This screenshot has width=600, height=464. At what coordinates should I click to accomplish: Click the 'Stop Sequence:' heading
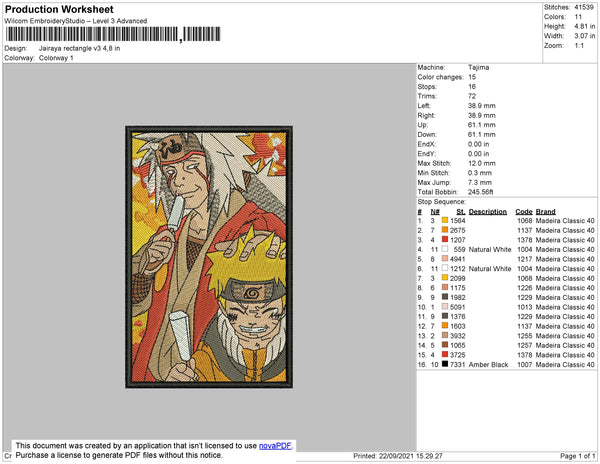point(442,202)
